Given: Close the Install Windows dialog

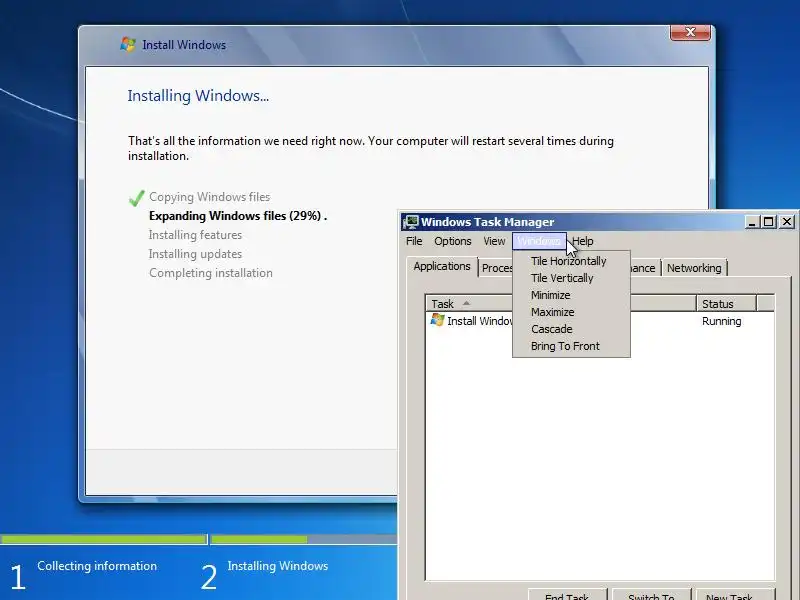Looking at the screenshot, I should pyautogui.click(x=690, y=32).
